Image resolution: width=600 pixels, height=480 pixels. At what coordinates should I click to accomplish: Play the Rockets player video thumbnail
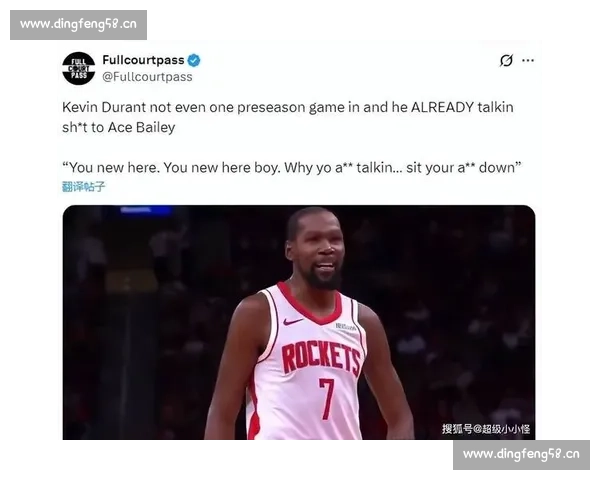coord(299,322)
